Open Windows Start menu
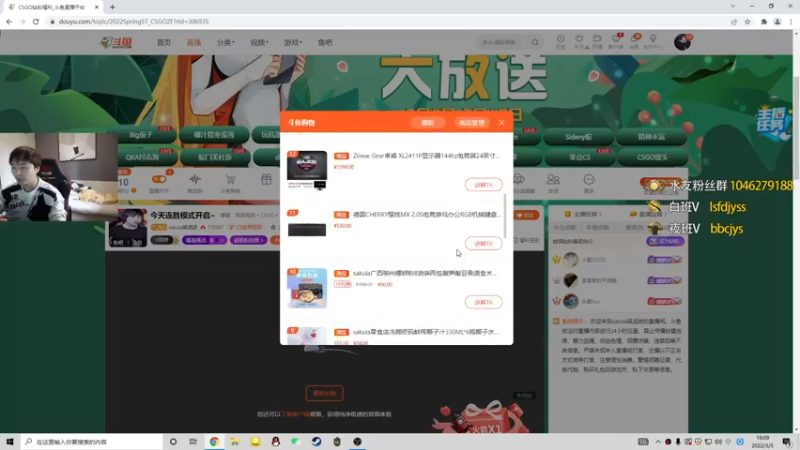800x450 pixels. (10, 441)
